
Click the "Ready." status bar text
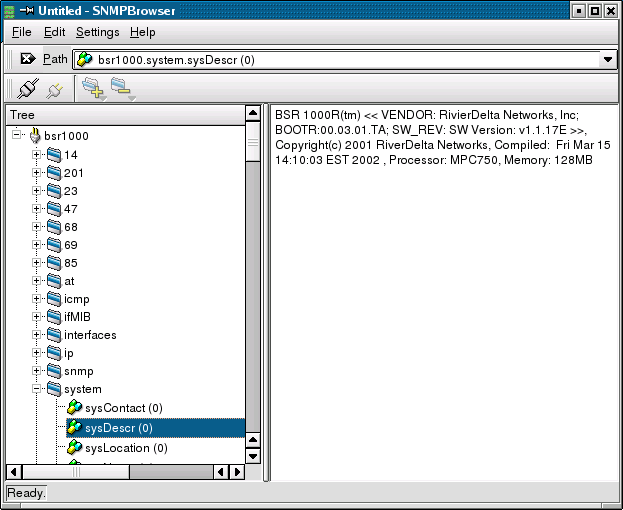tap(26, 493)
